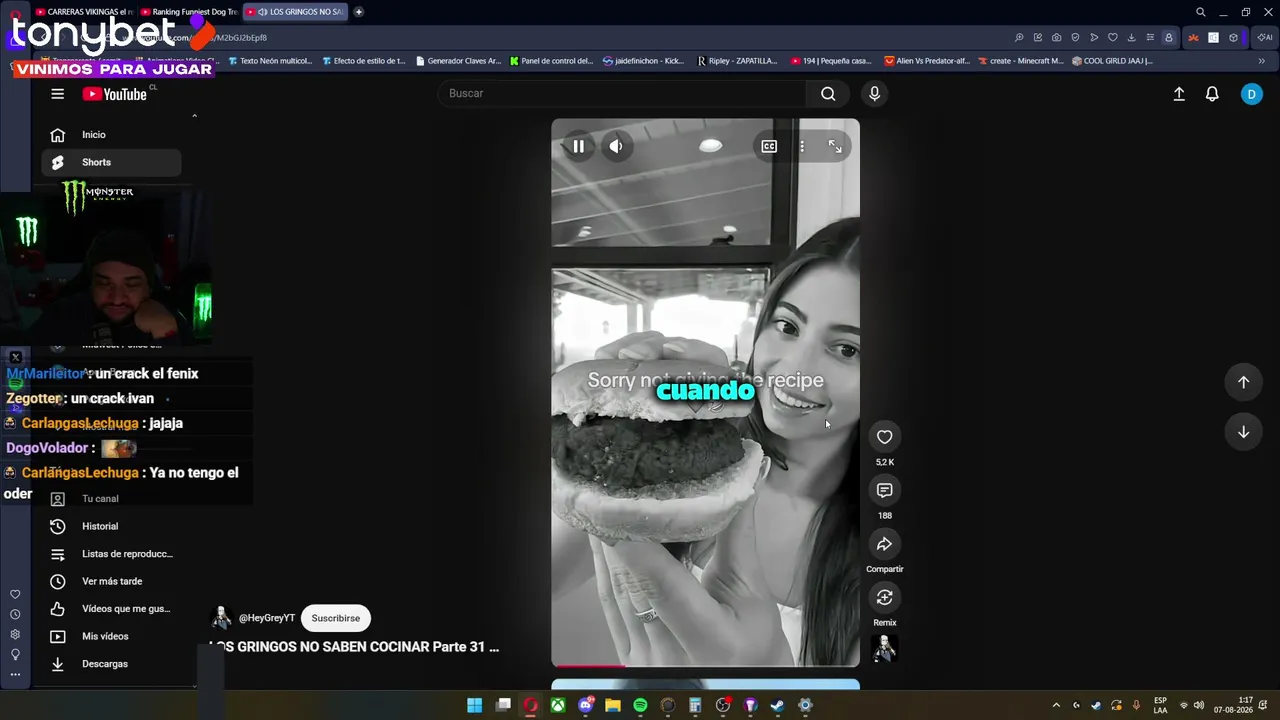Focus the Buscar search field

click(622, 94)
